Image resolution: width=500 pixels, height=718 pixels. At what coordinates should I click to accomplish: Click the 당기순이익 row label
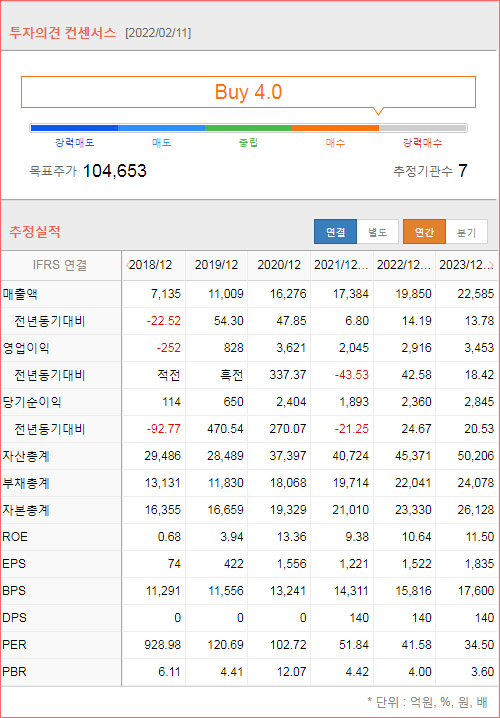pyautogui.click(x=32, y=402)
